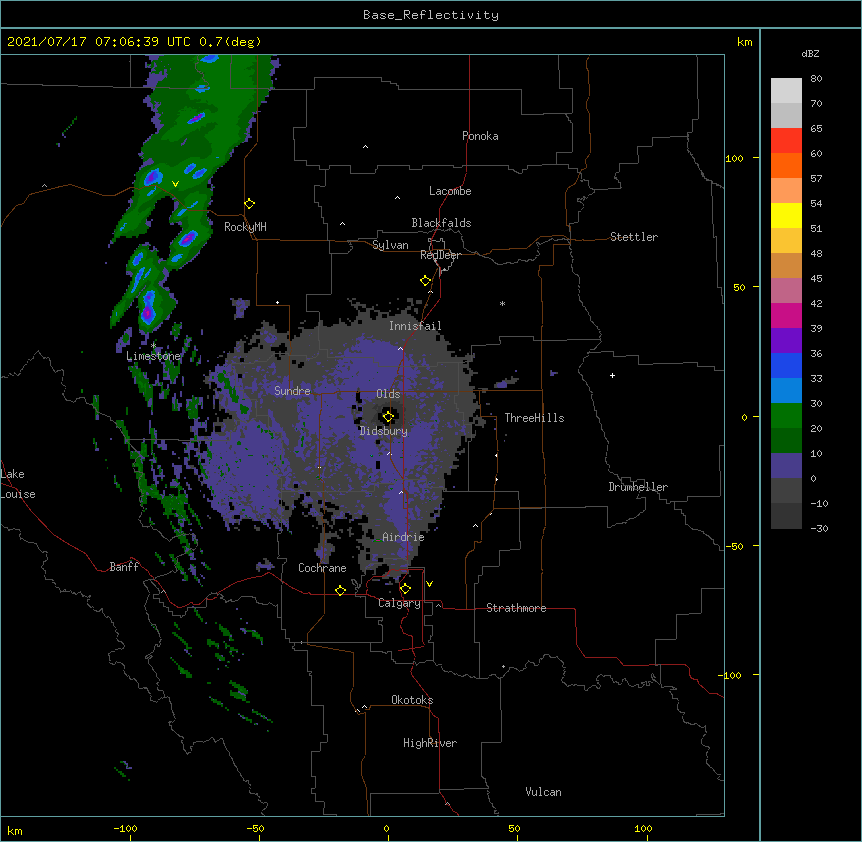Click the dBZ legend heading

point(810,53)
